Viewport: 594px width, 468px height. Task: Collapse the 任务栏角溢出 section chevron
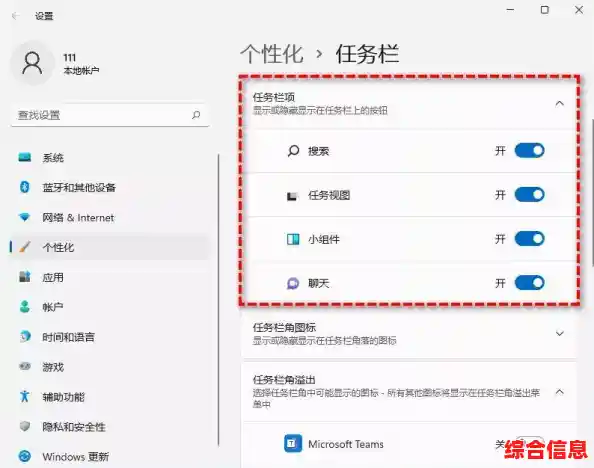560,391
